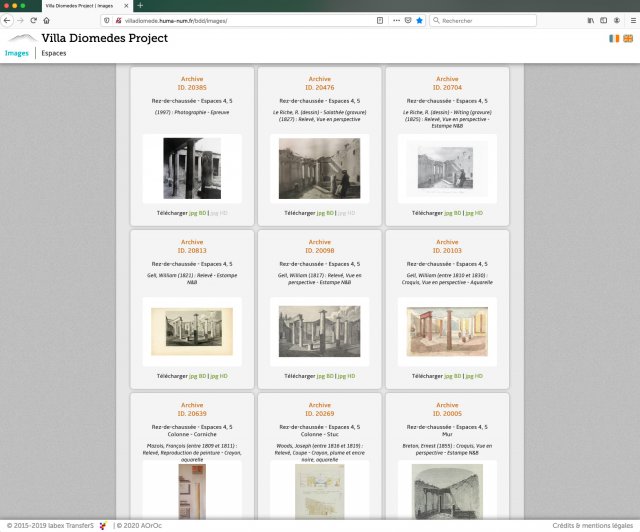The image size is (640, 532).
Task: Click the Archive ID. 20704 heading
Action: (x=447, y=83)
